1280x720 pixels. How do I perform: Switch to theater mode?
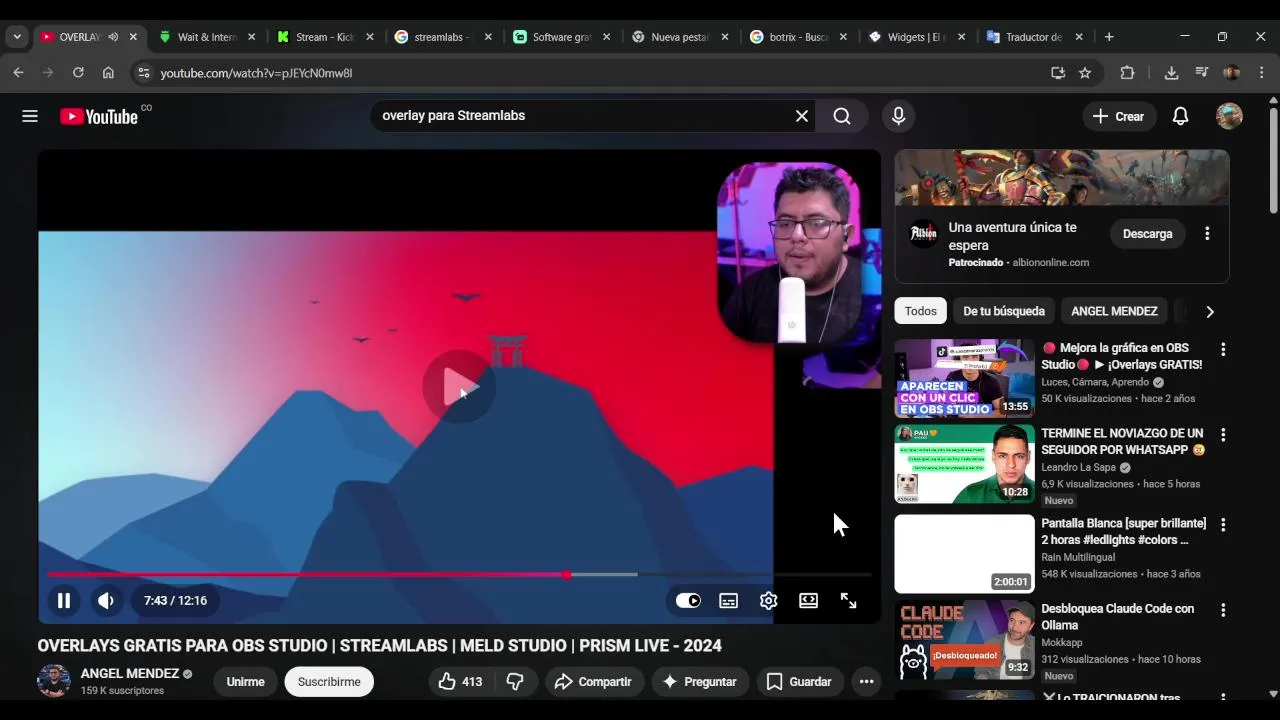808,600
